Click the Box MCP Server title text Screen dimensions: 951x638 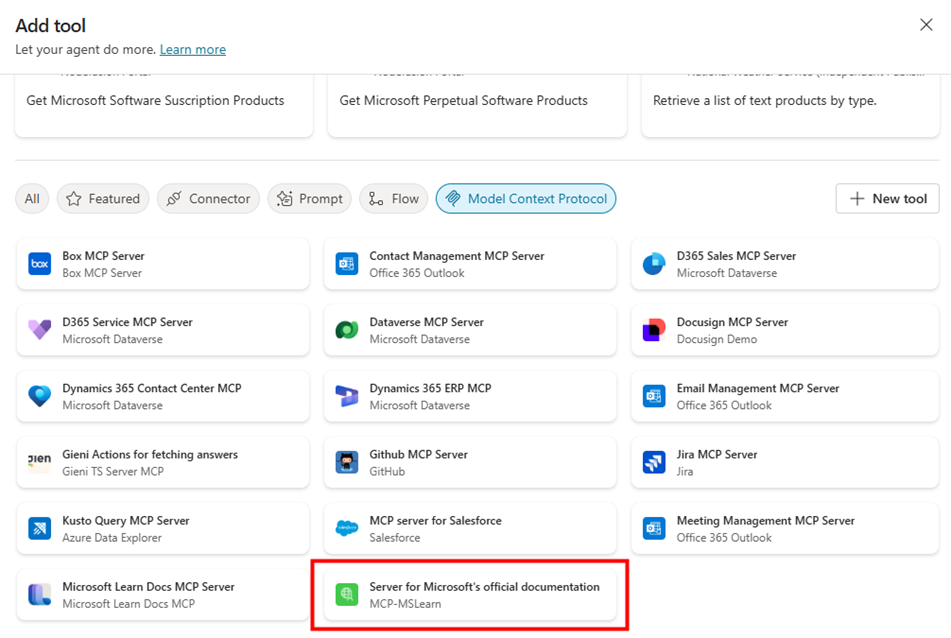[x=104, y=256]
